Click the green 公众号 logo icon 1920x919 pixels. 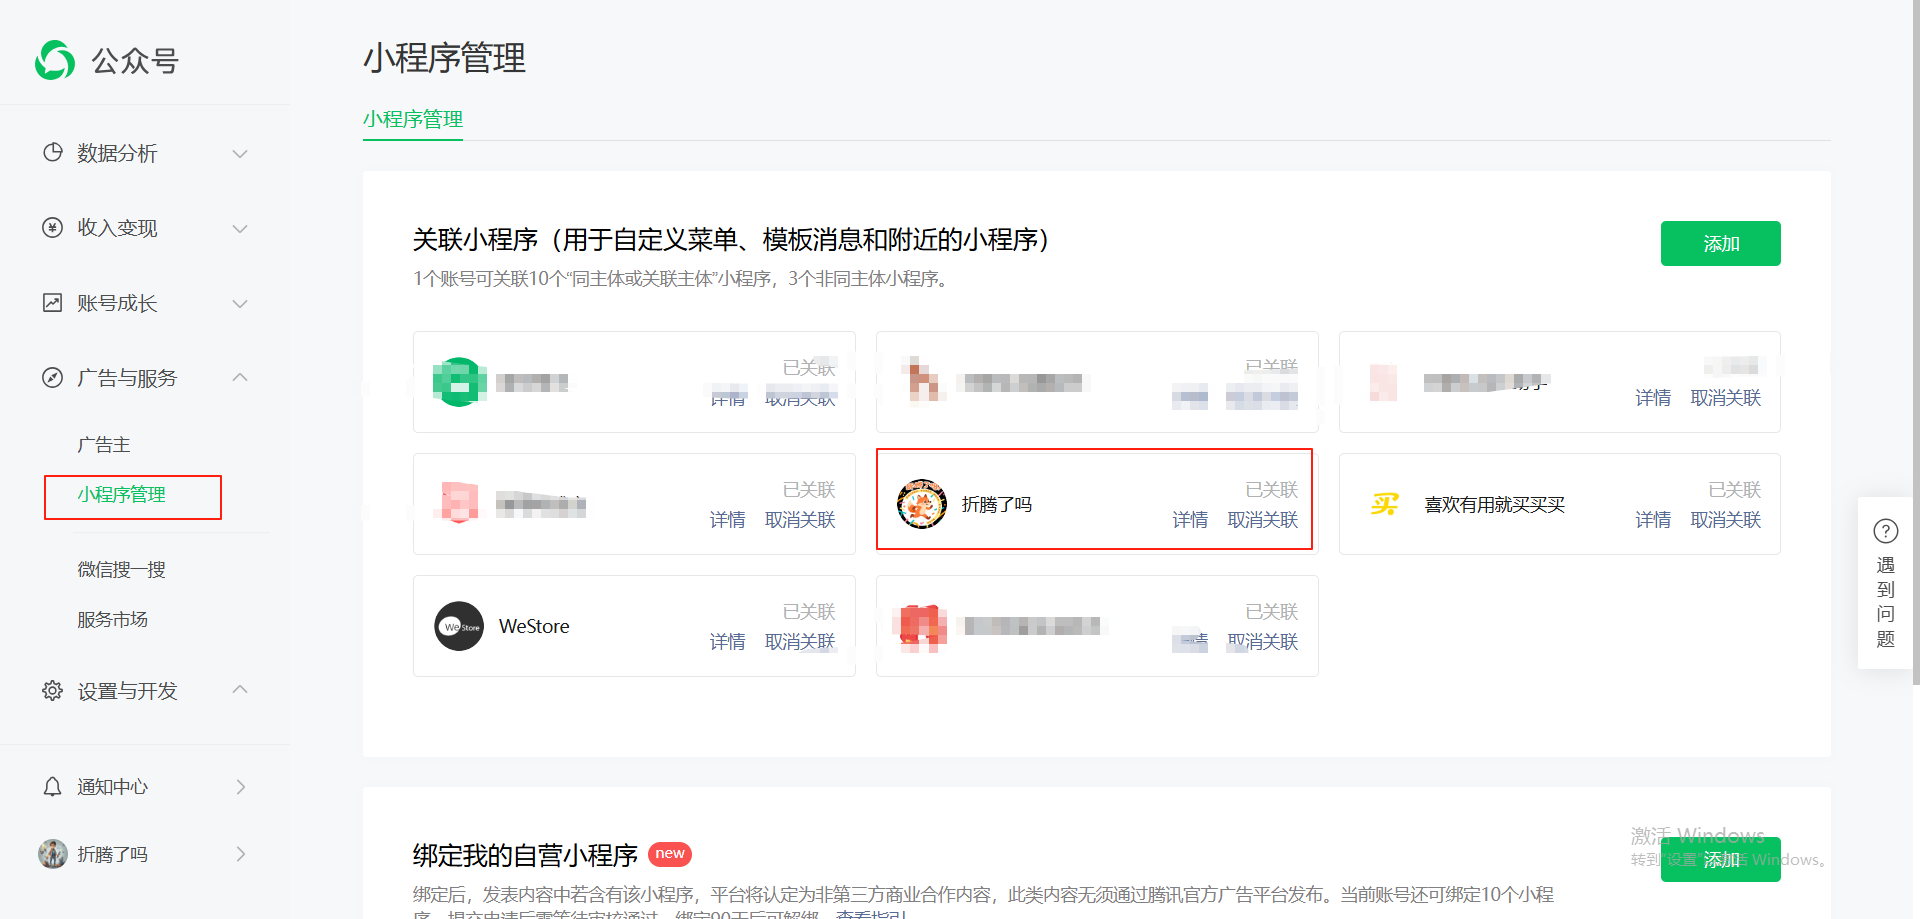click(55, 60)
